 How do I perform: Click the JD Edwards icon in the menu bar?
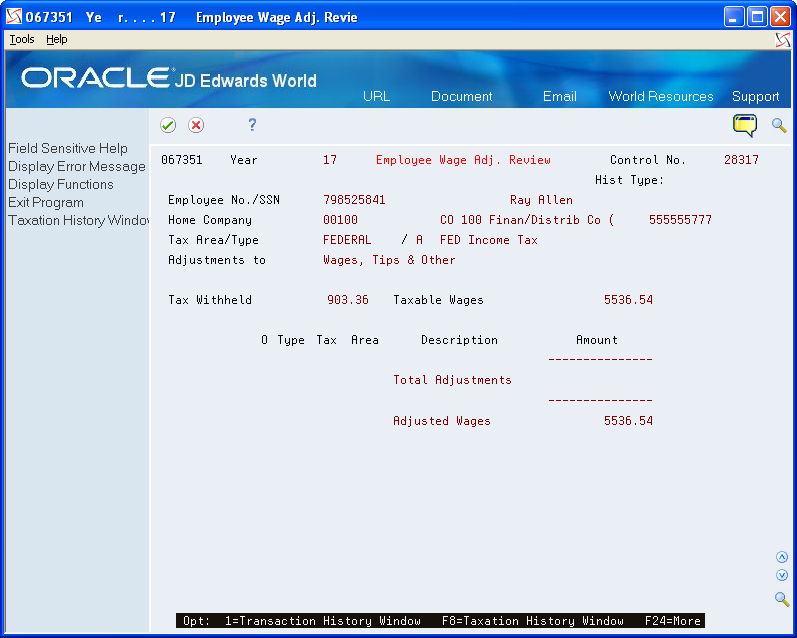pos(783,40)
